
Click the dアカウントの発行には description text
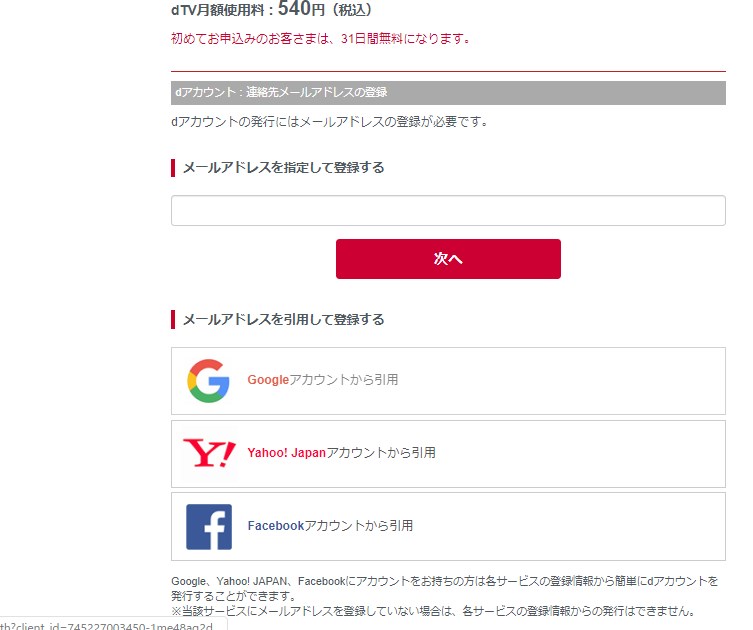pos(329,122)
